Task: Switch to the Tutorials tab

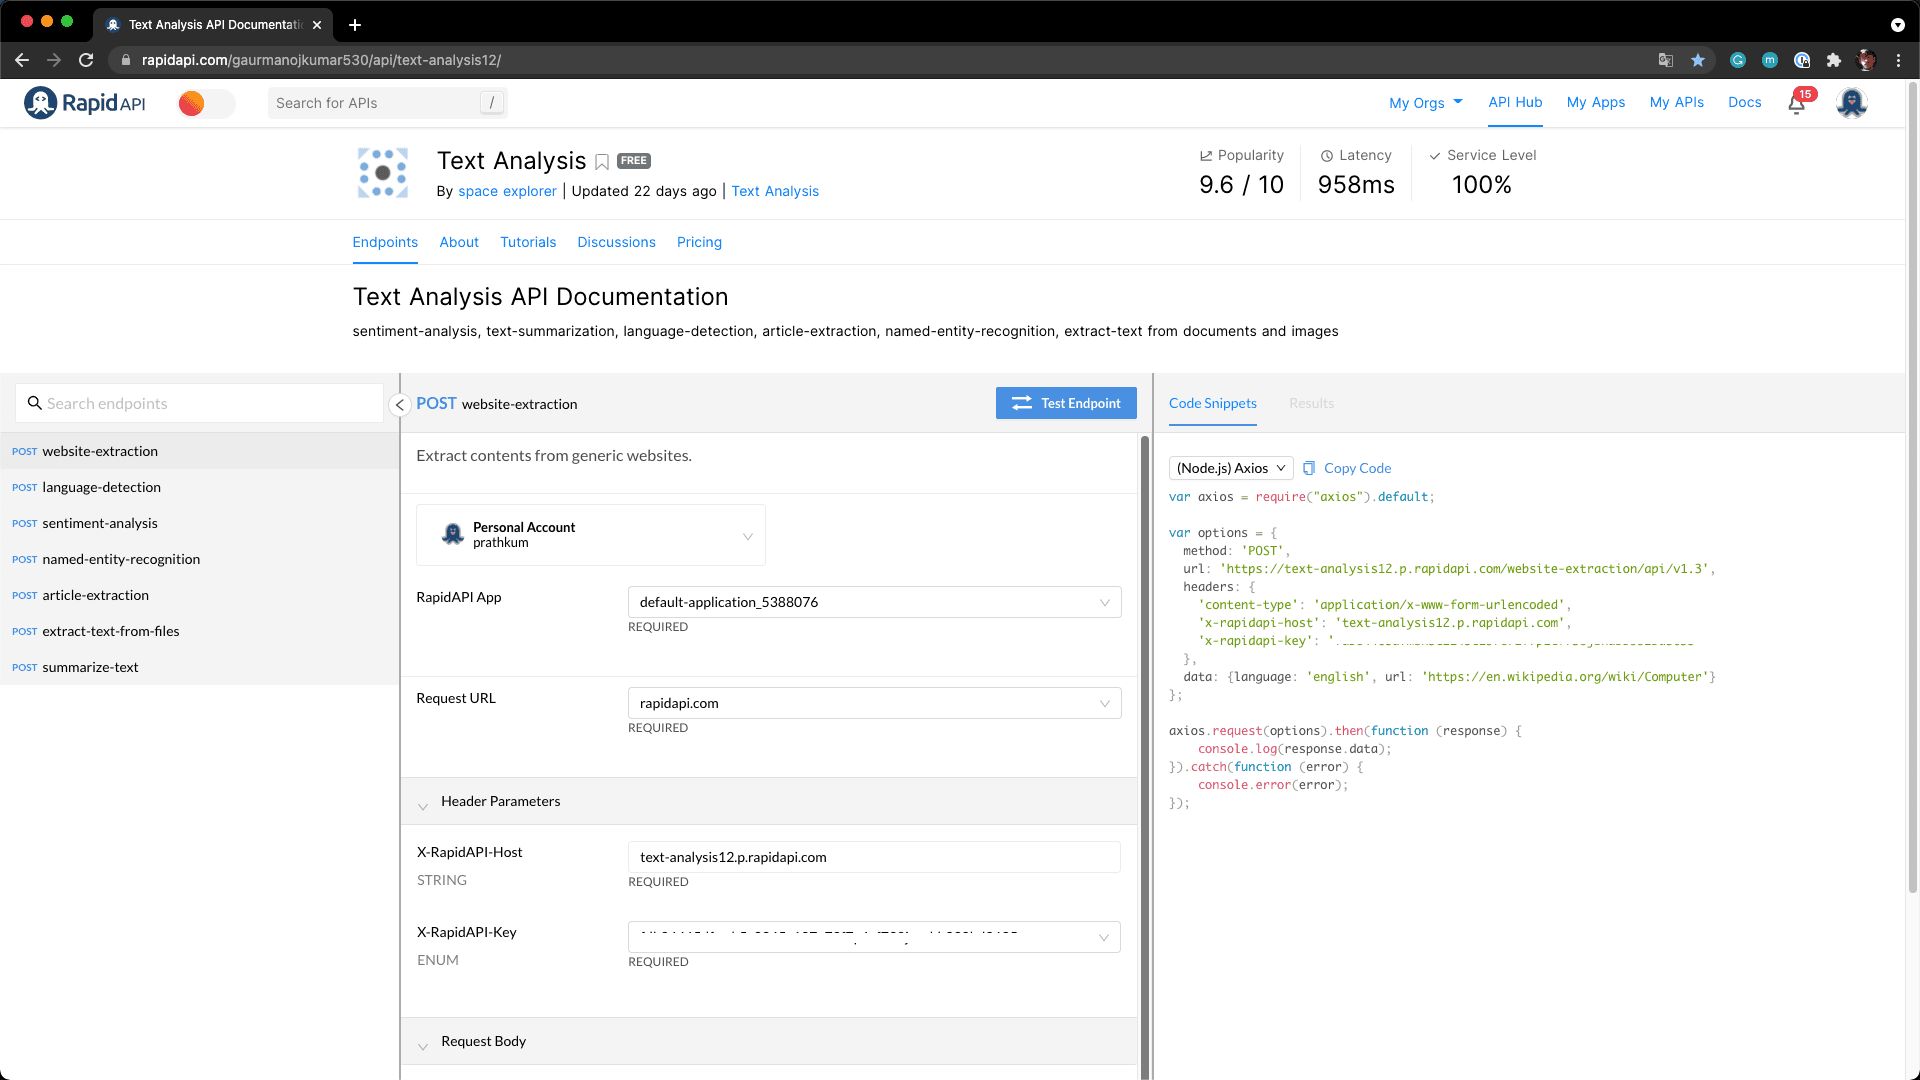Action: tap(528, 242)
